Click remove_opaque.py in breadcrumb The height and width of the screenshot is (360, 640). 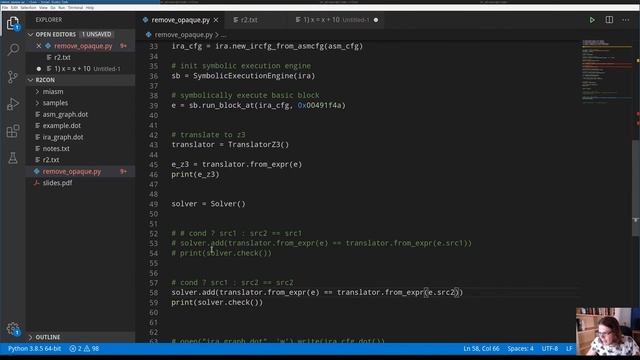tap(184, 35)
